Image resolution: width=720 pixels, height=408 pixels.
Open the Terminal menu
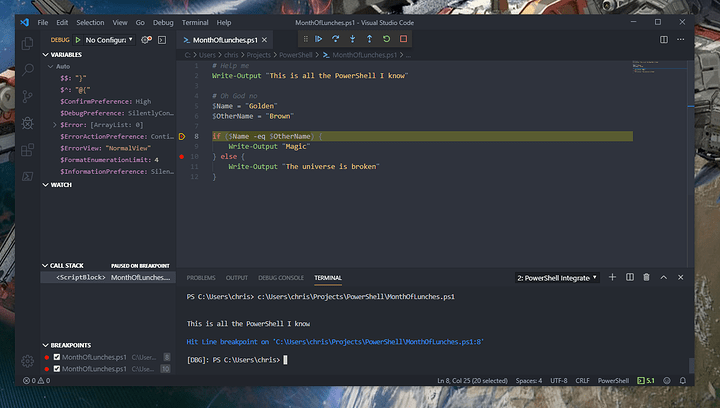195,22
